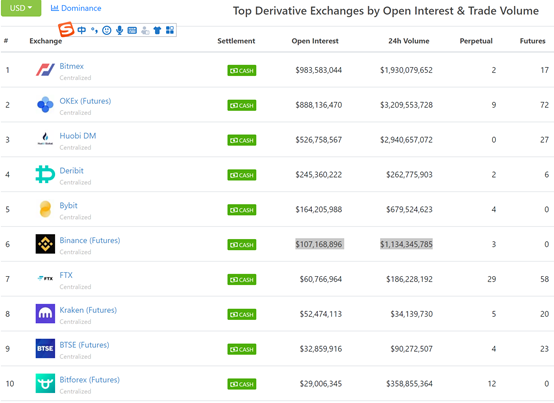This screenshot has width=554, height=403.
Task: Open the FTX exchange link
Action: tap(66, 275)
